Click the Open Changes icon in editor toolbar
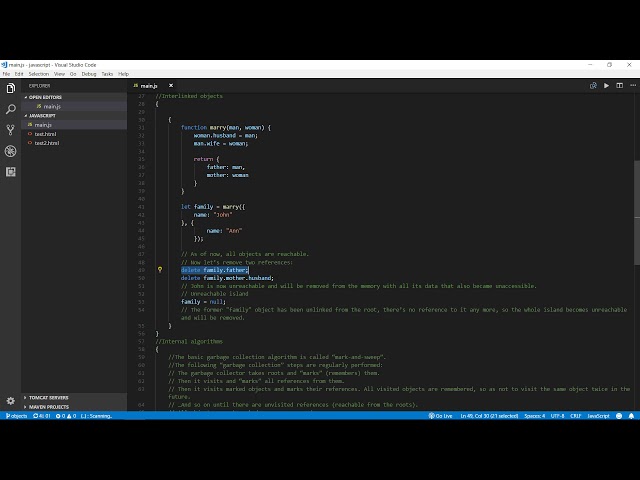This screenshot has width=640, height=480. click(593, 86)
